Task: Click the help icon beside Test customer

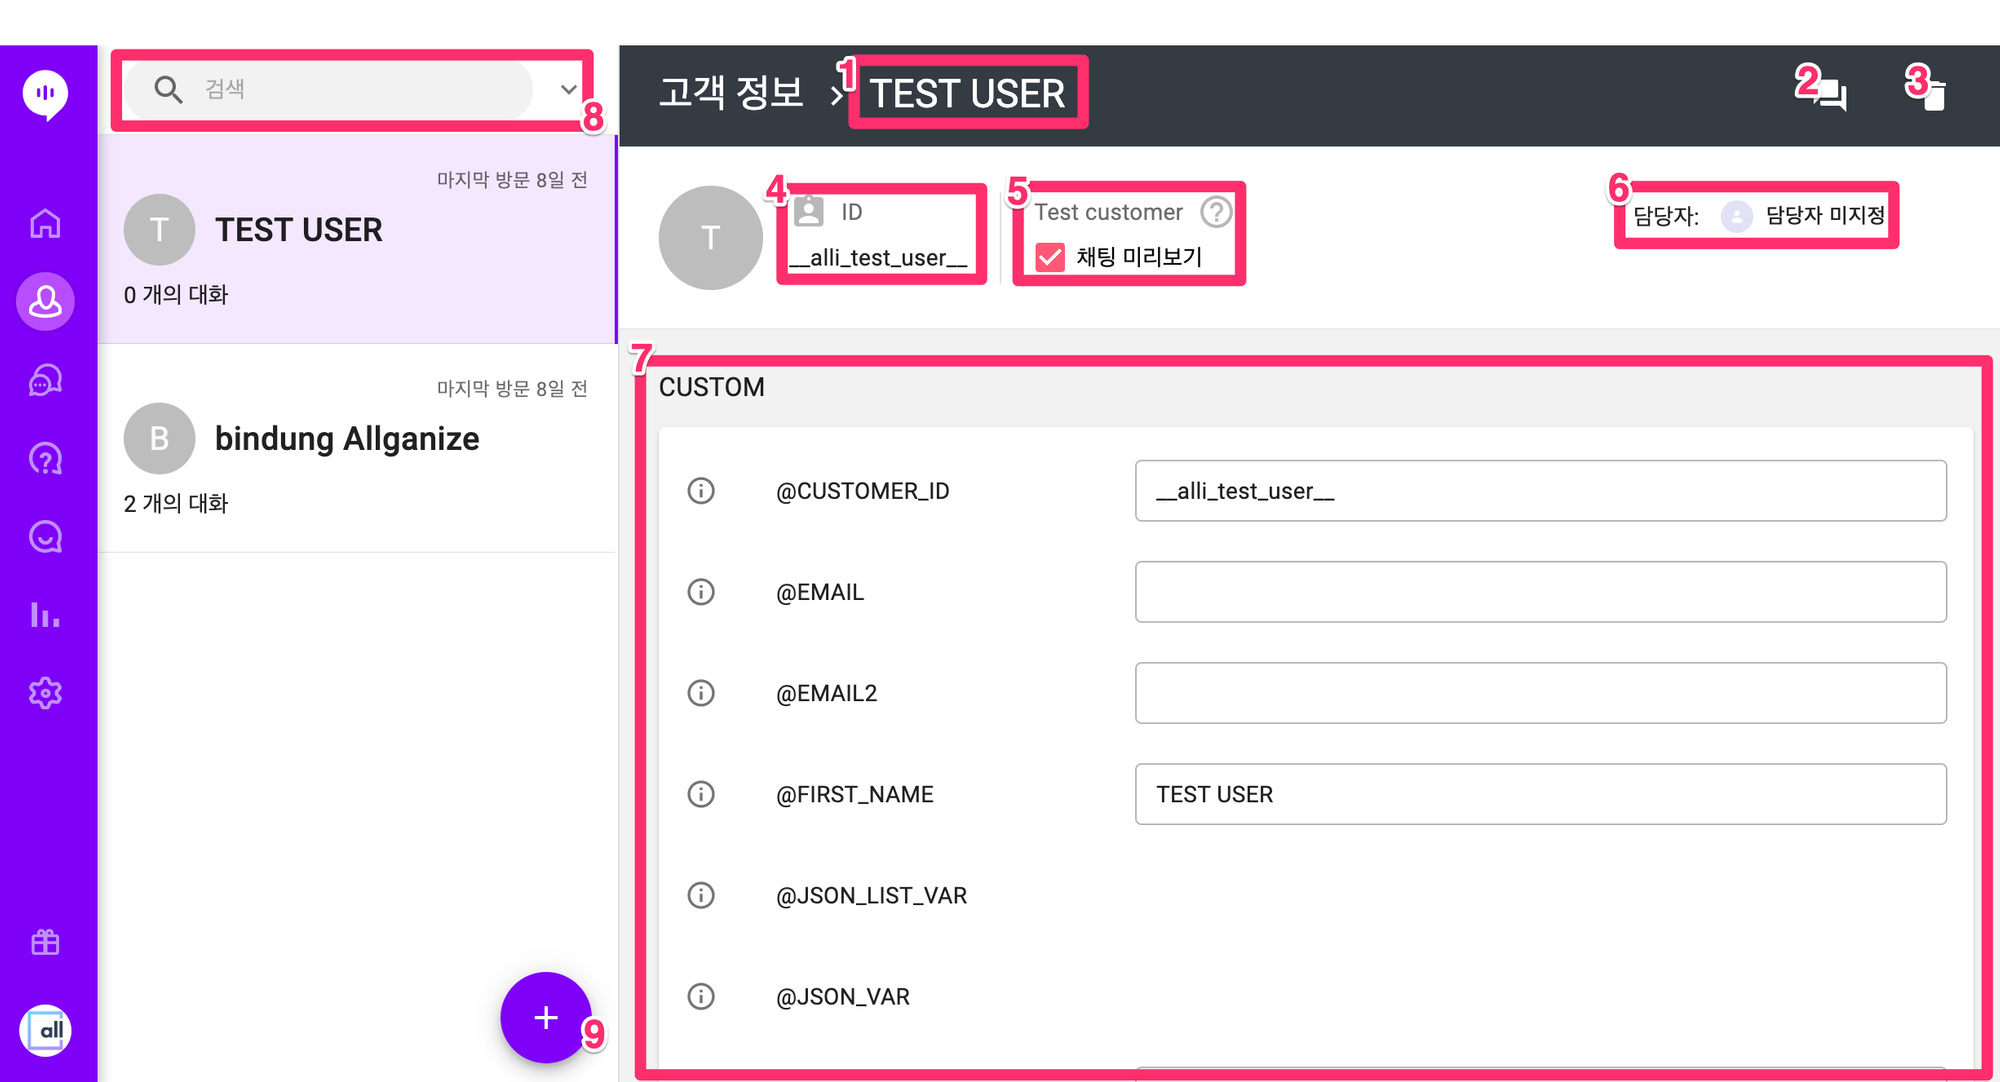Action: [1216, 212]
